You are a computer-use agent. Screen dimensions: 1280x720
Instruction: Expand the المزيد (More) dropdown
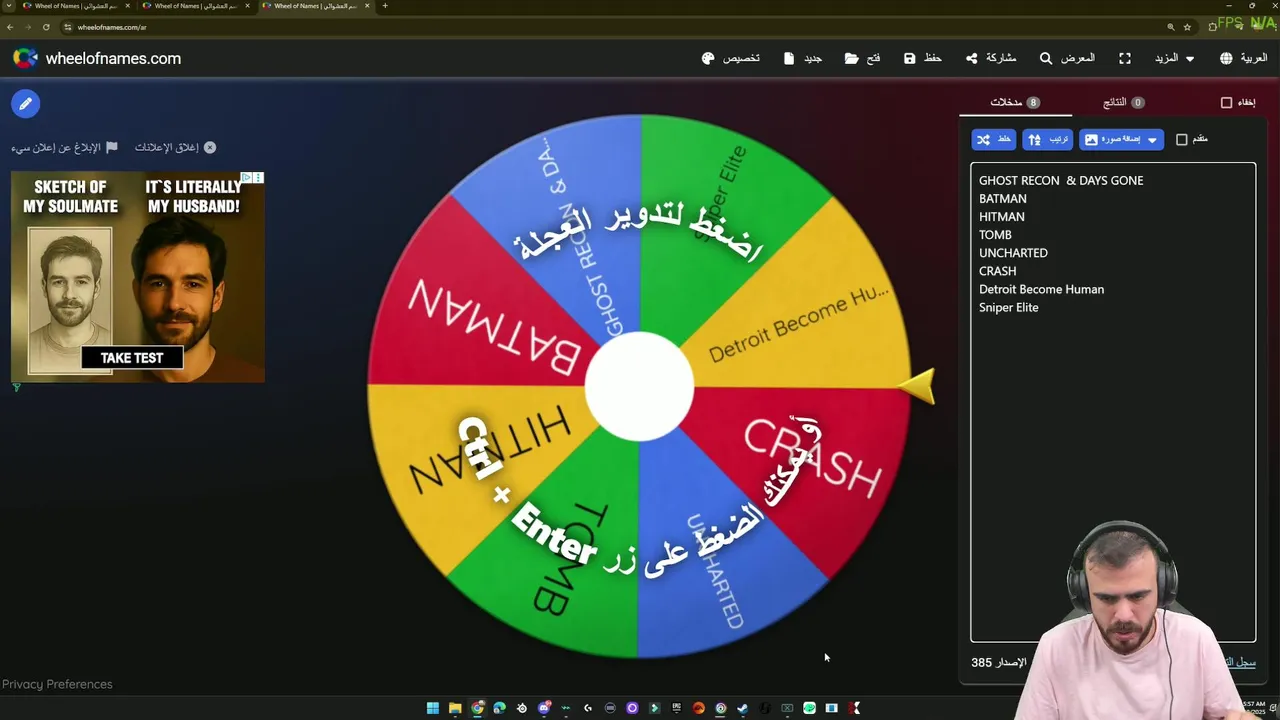[1175, 58]
